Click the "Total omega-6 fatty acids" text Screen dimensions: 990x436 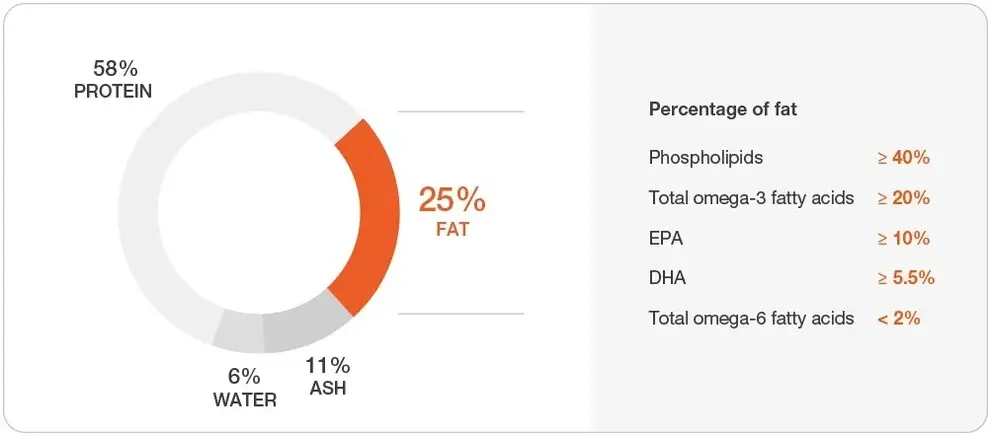tap(751, 318)
